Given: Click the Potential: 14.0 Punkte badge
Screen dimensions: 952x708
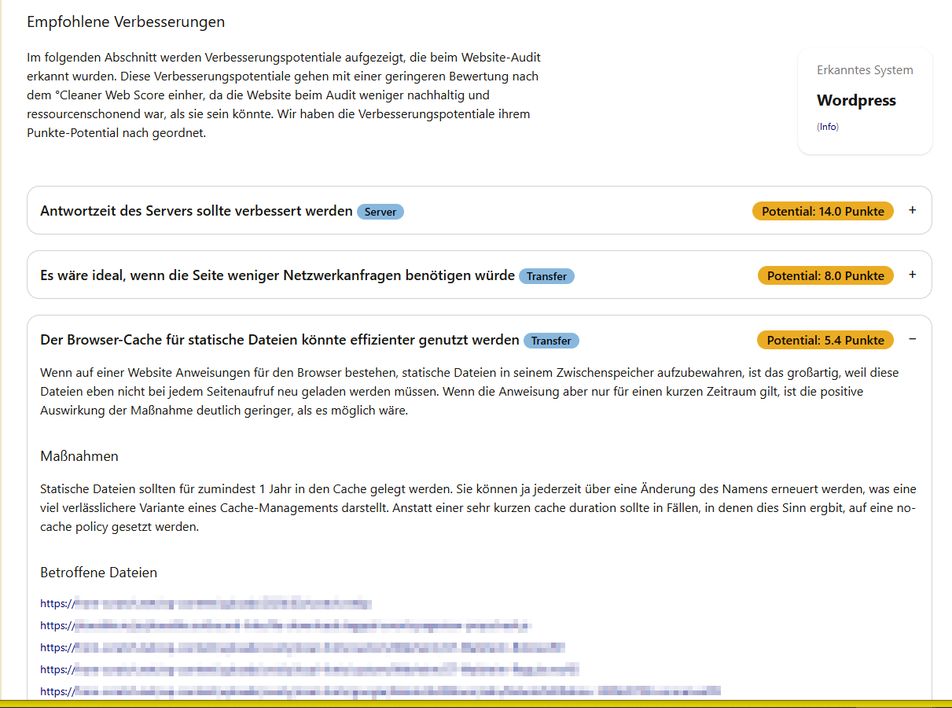Looking at the screenshot, I should pos(823,211).
